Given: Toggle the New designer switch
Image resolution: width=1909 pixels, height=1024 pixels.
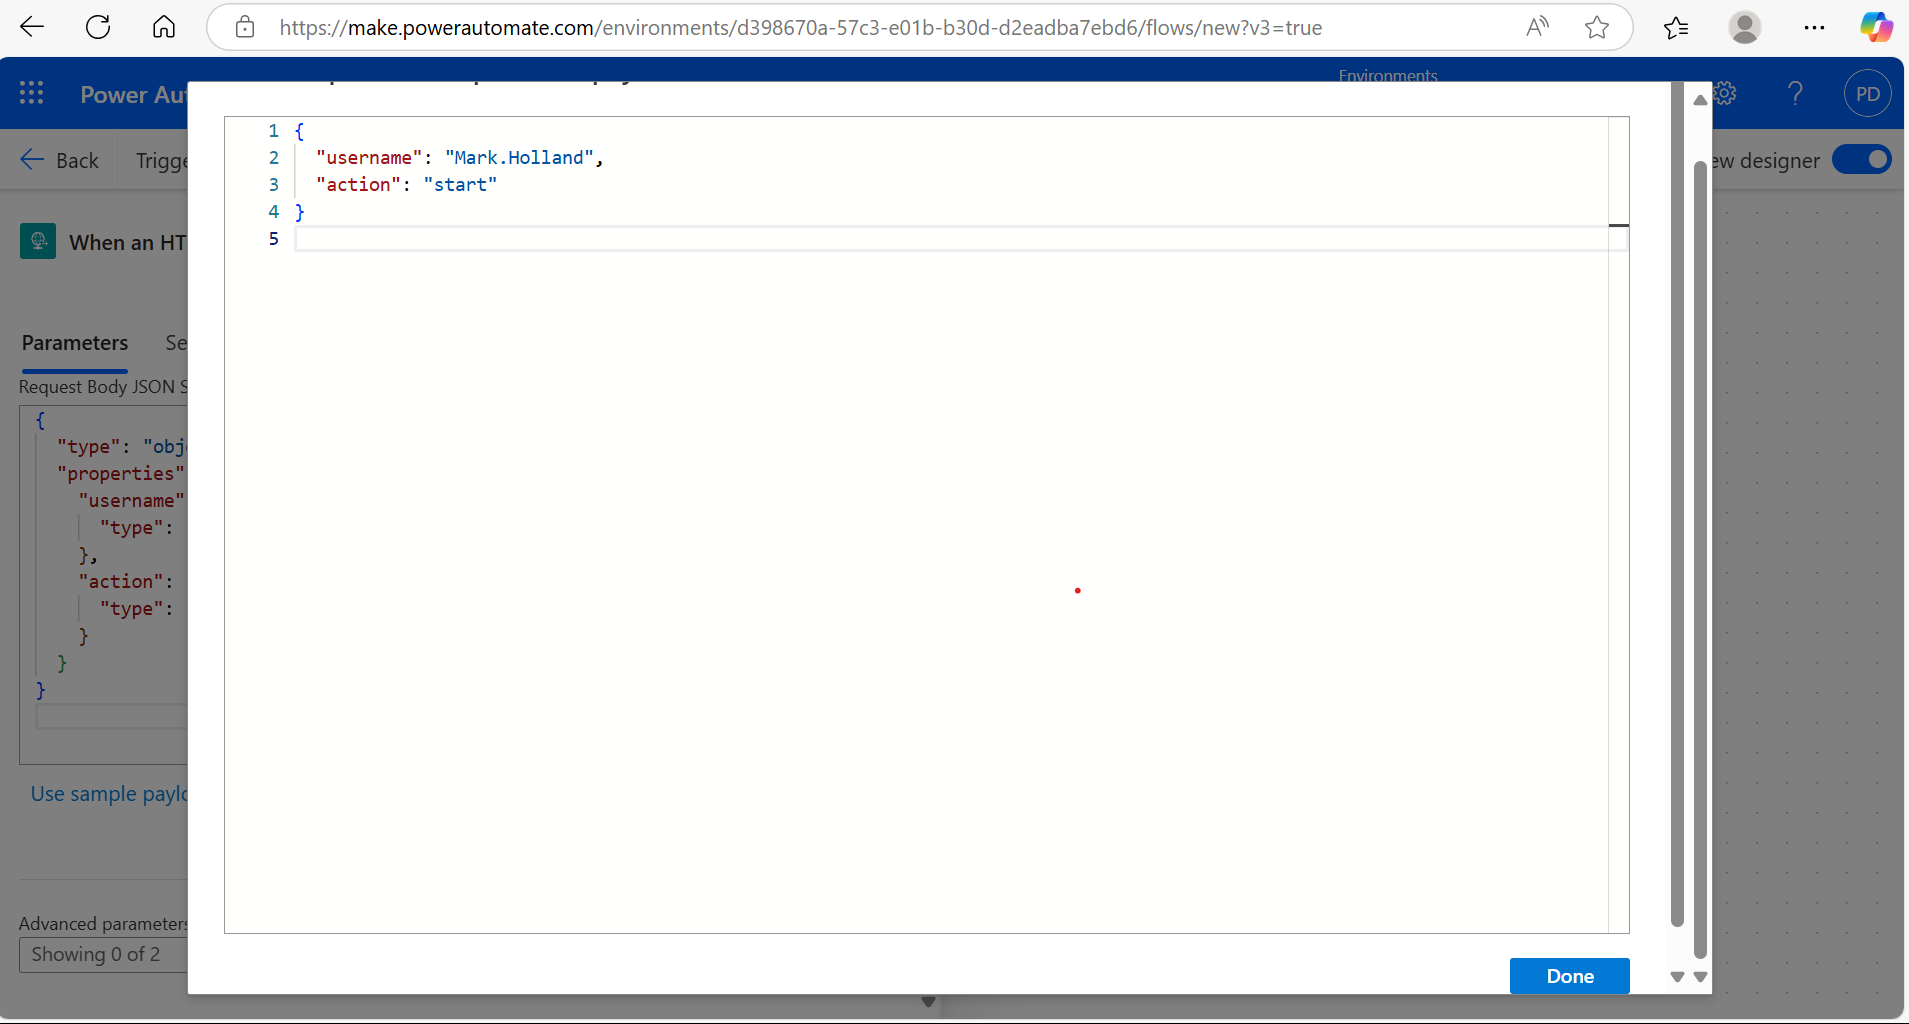Looking at the screenshot, I should (1861, 160).
